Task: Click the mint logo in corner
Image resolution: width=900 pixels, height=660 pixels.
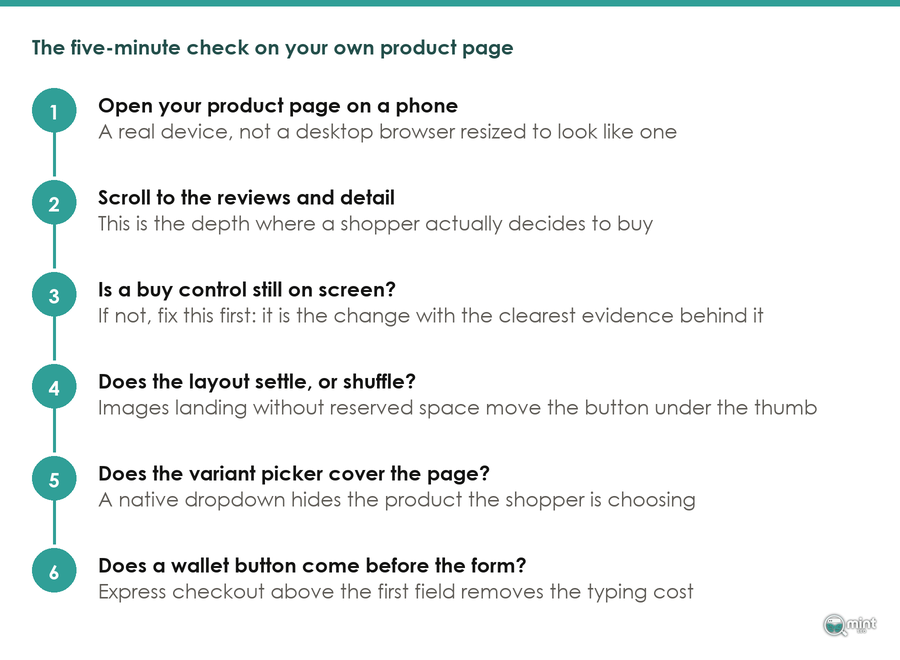Action: (x=850, y=624)
